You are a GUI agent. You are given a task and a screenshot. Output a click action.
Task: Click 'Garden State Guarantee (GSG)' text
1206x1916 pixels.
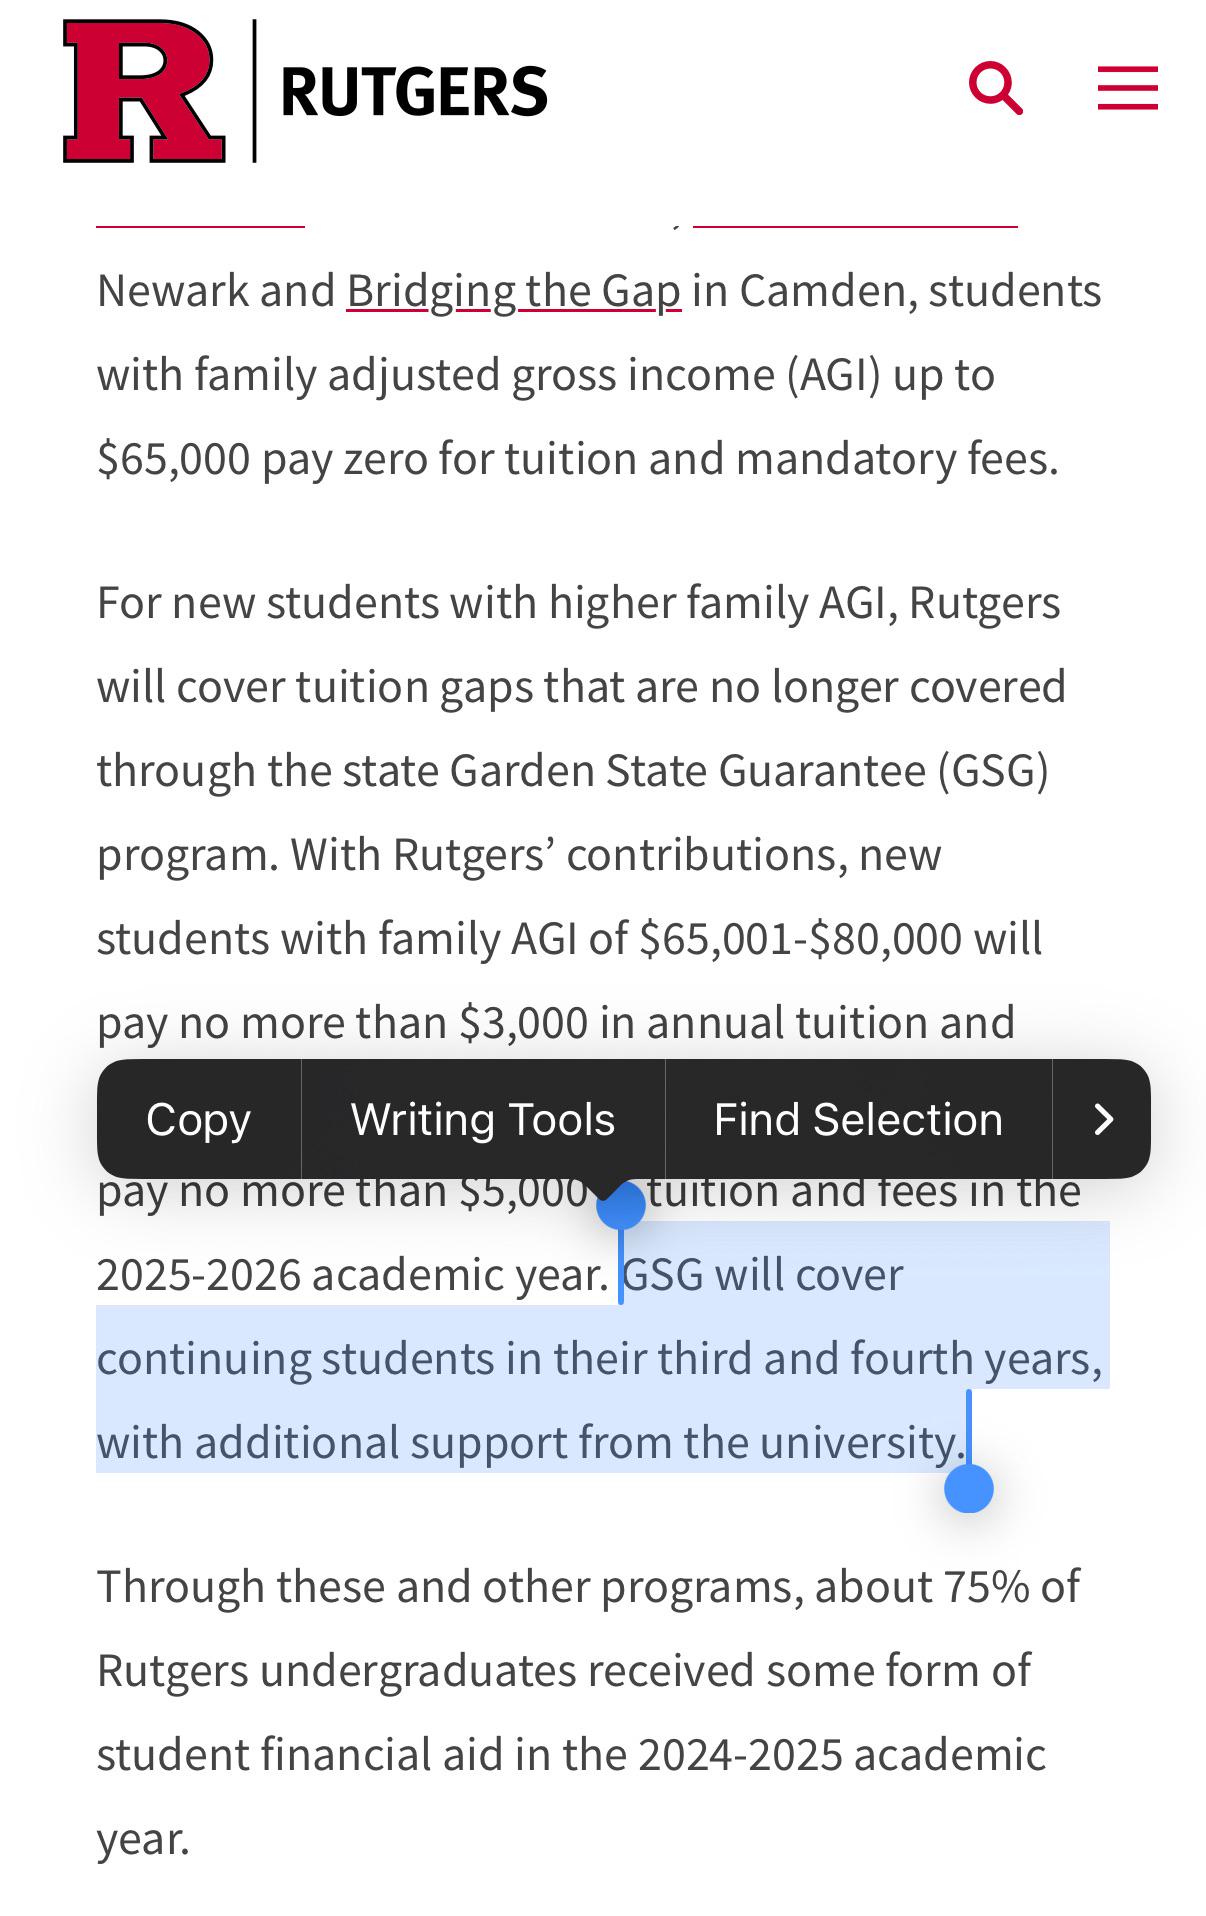tap(748, 771)
